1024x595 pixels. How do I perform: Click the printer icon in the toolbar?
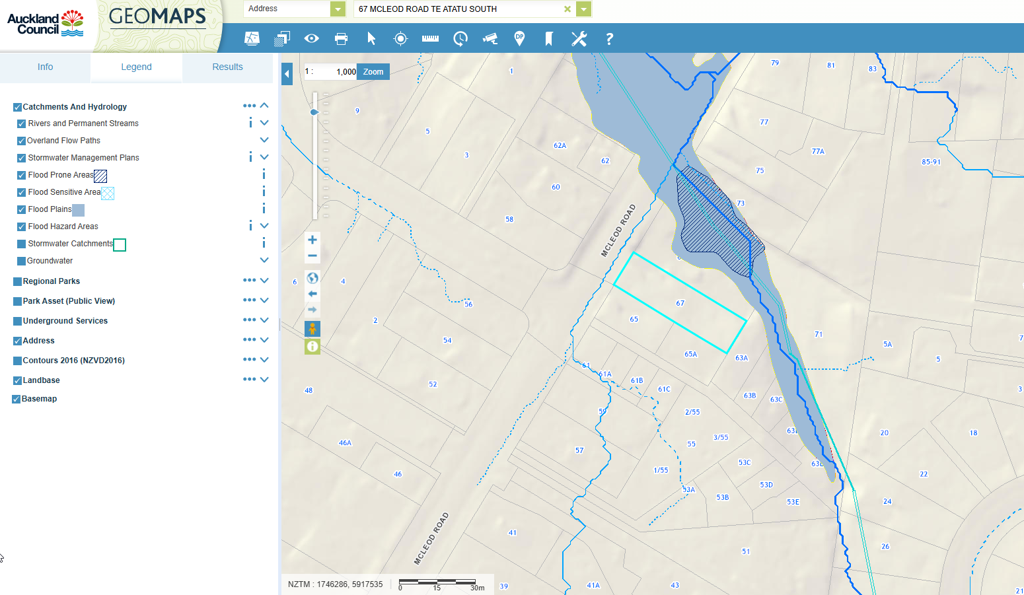341,39
